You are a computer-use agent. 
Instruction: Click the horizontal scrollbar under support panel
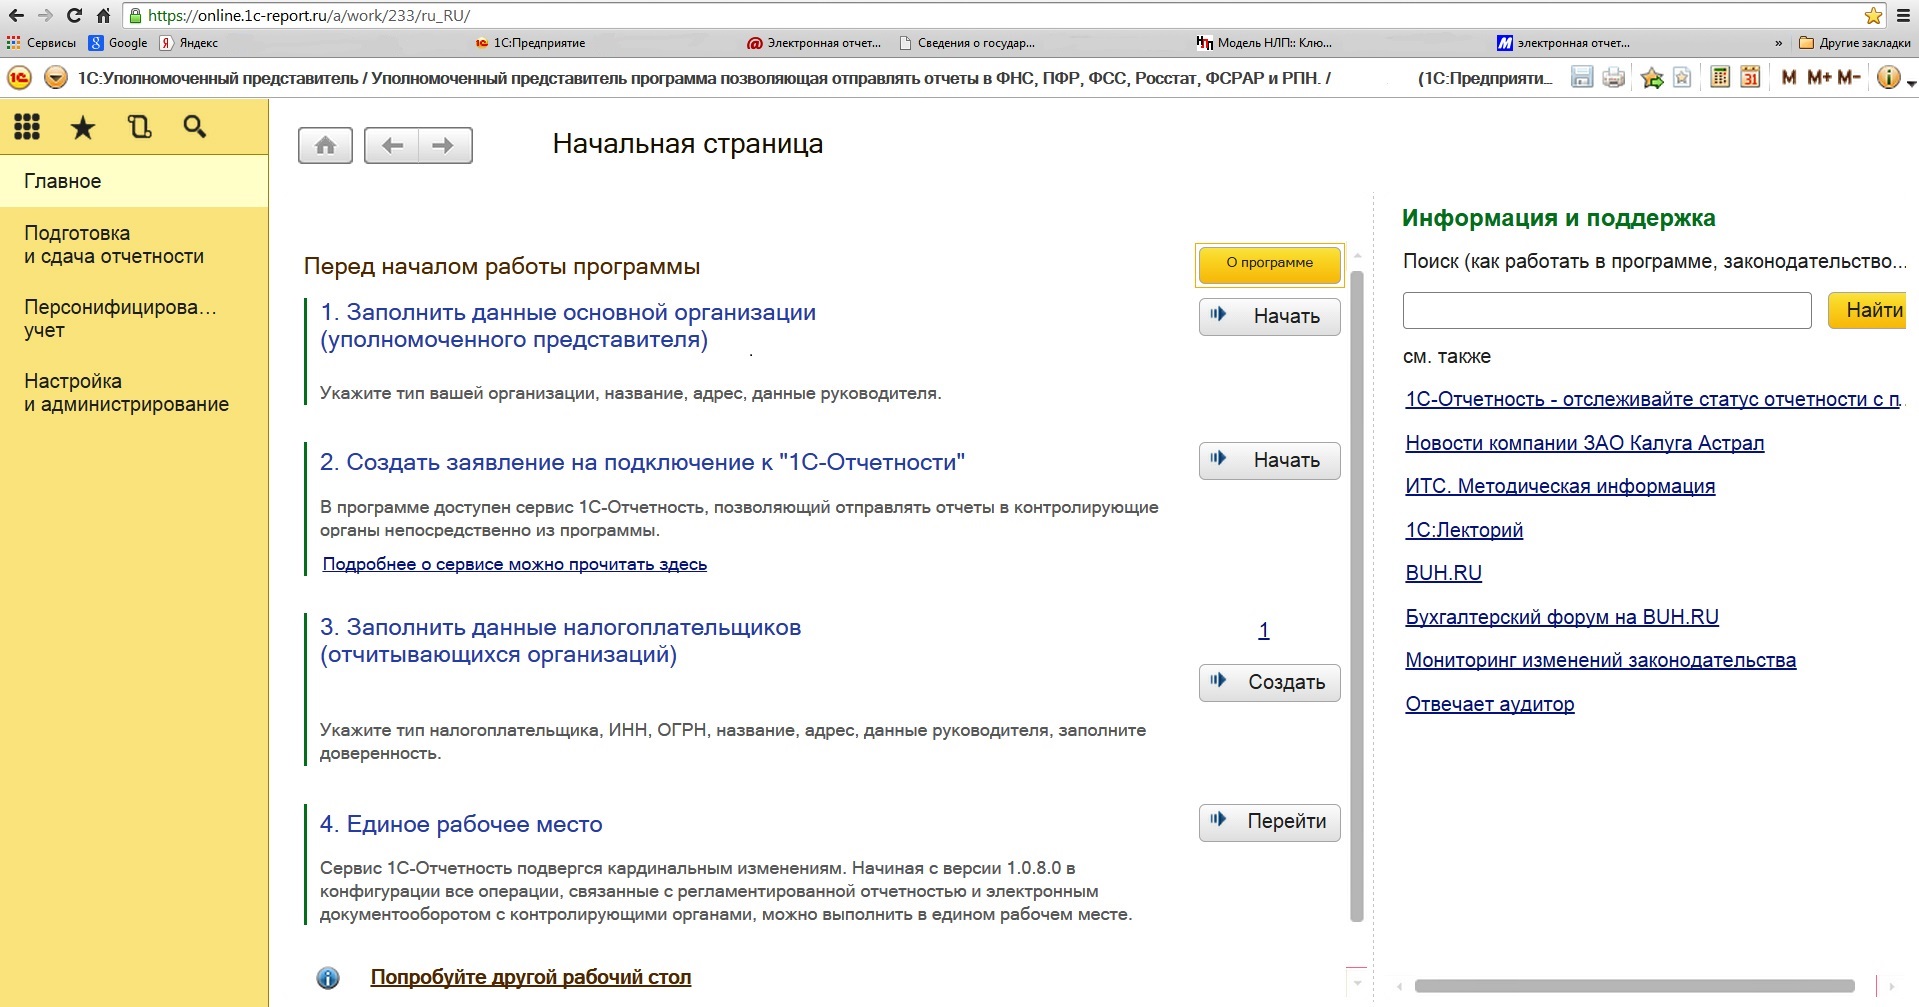[x=1635, y=986]
